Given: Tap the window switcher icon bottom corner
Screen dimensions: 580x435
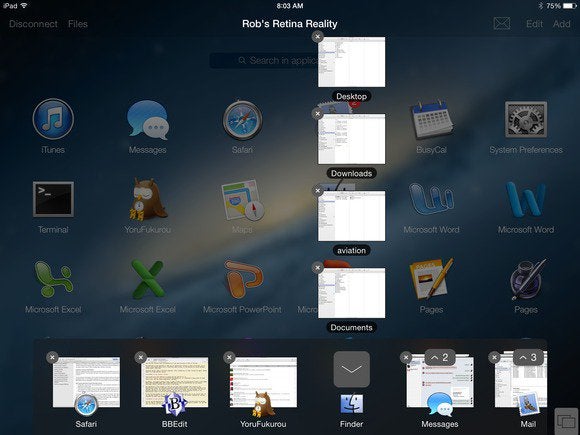Looking at the screenshot, I should [x=566, y=421].
